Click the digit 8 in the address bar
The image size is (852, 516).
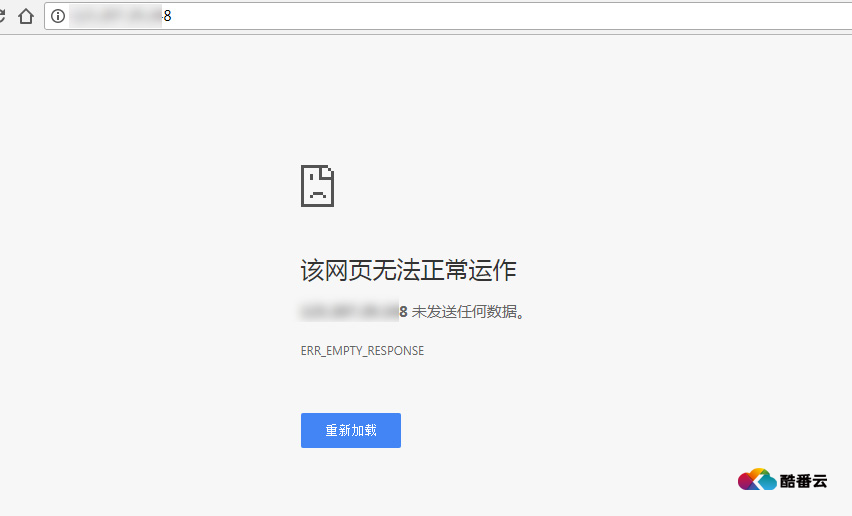[x=168, y=16]
